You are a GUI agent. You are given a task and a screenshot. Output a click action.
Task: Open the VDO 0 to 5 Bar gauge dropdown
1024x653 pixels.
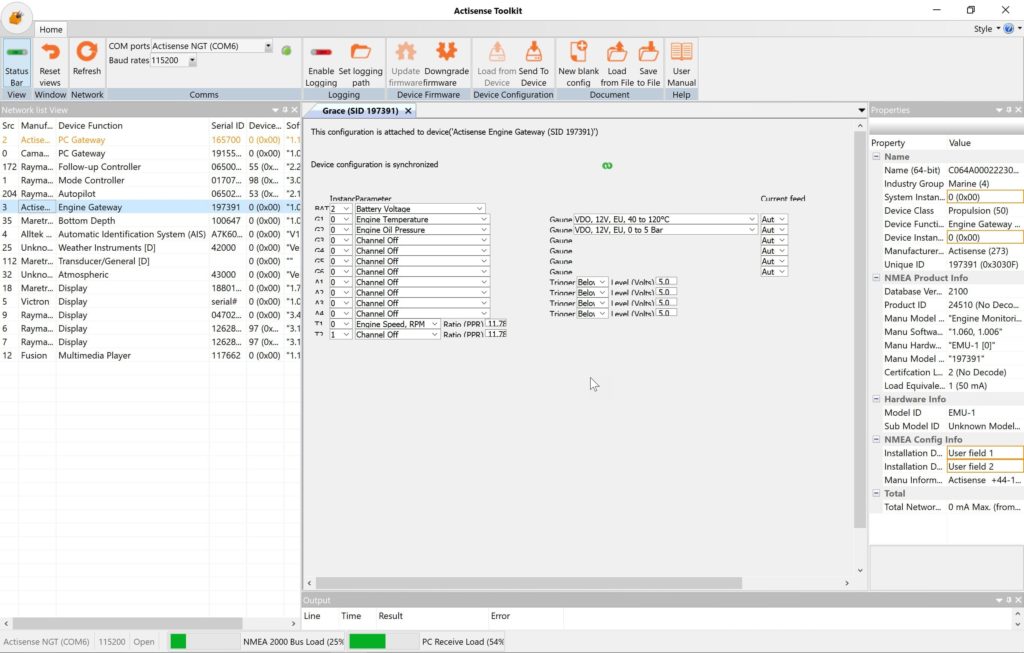[x=752, y=230]
